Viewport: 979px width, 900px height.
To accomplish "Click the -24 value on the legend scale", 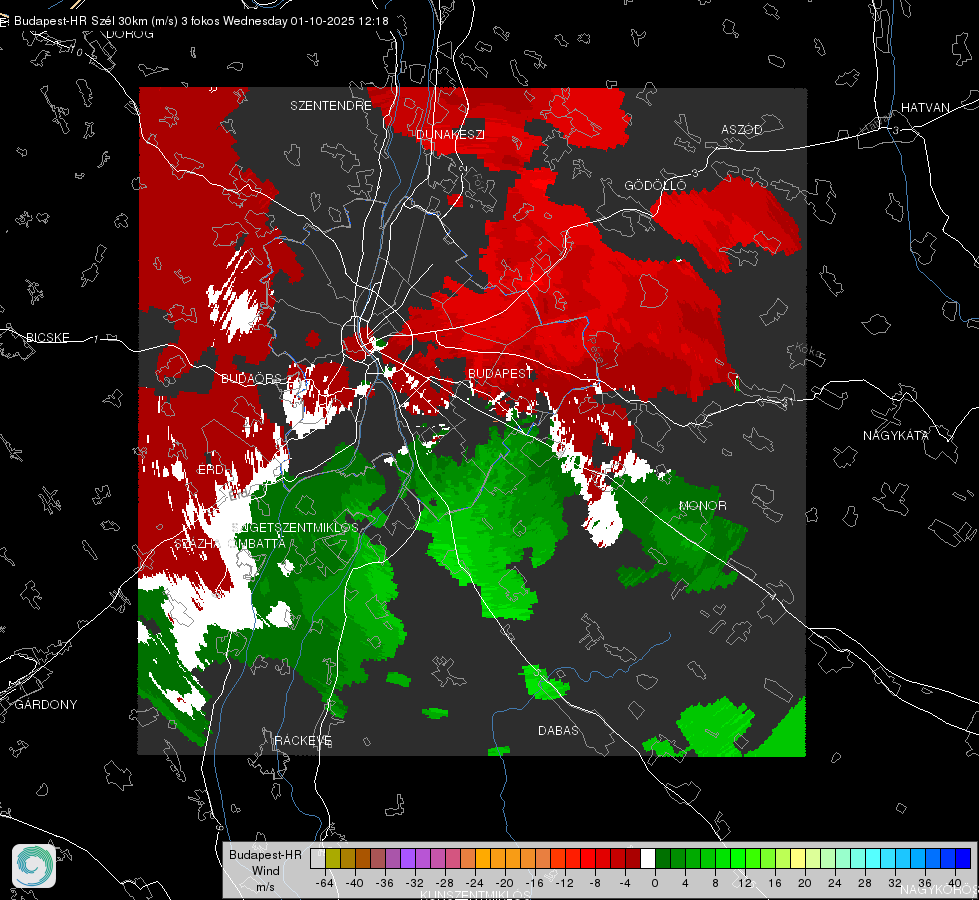I will click(475, 883).
